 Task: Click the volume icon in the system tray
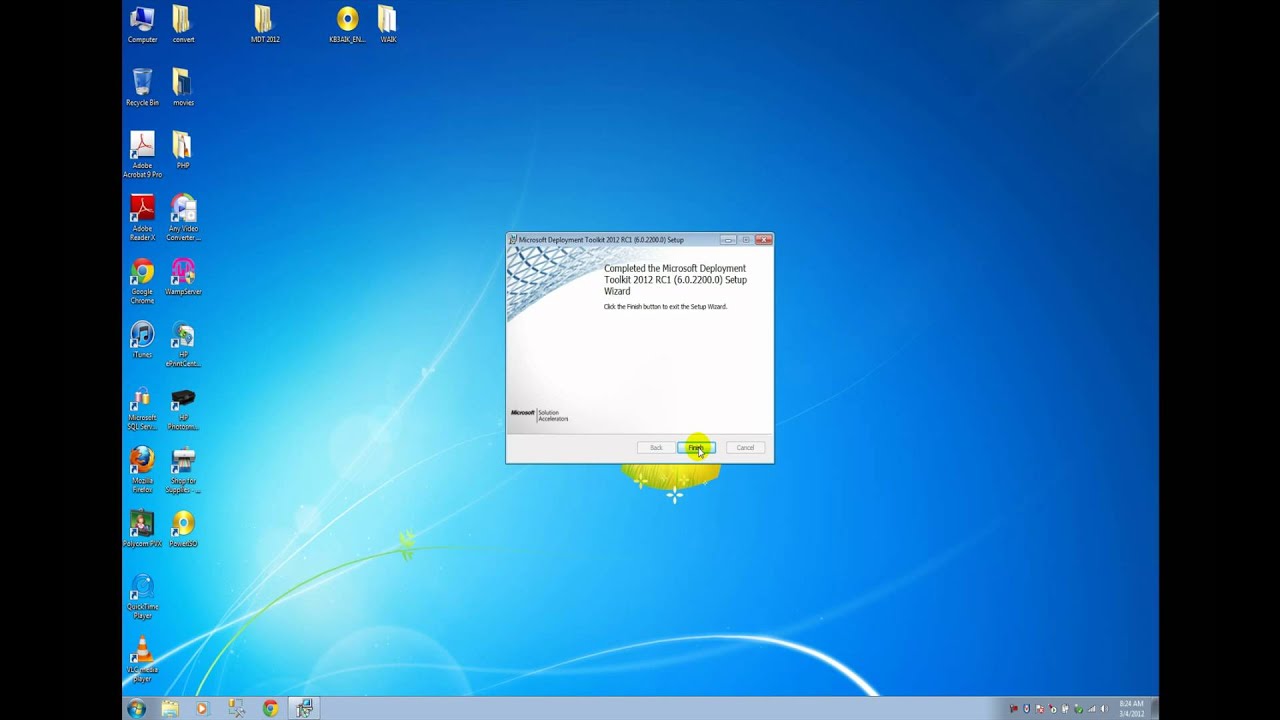[1104, 709]
